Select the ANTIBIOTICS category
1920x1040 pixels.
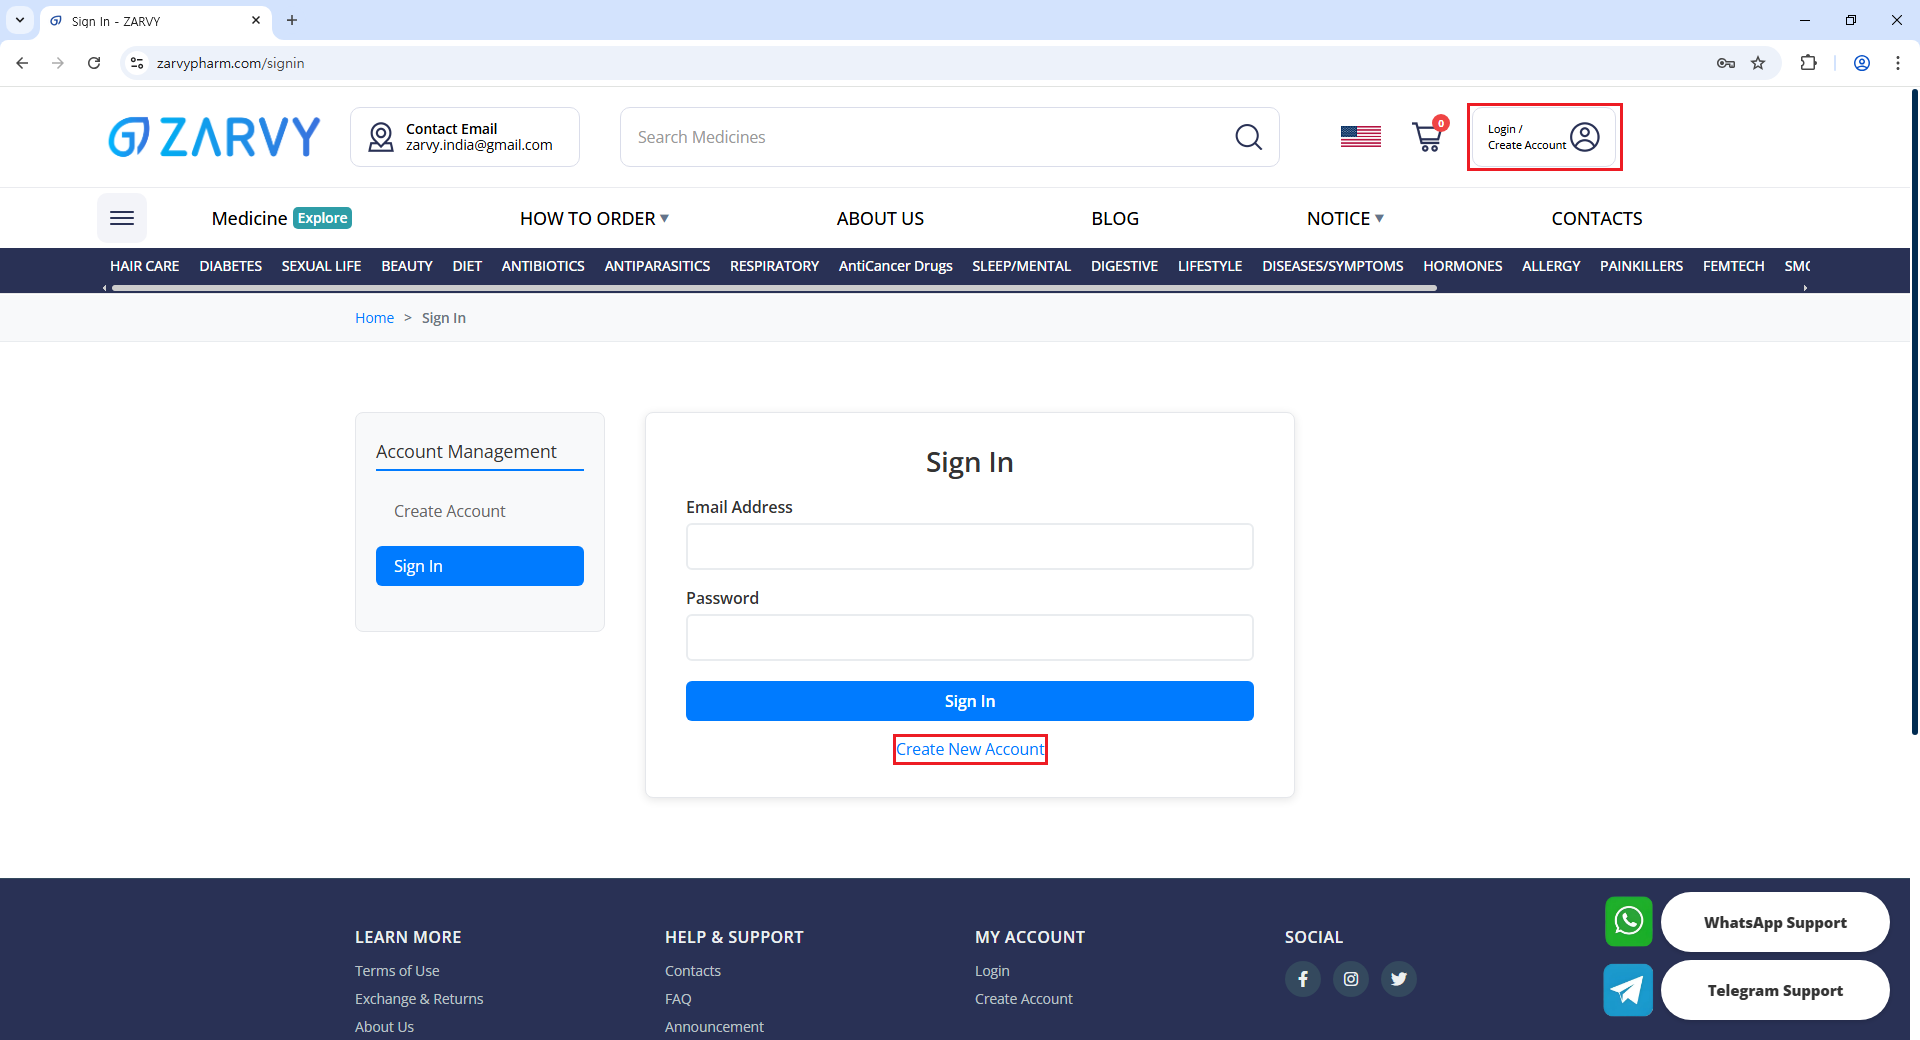tap(543, 266)
